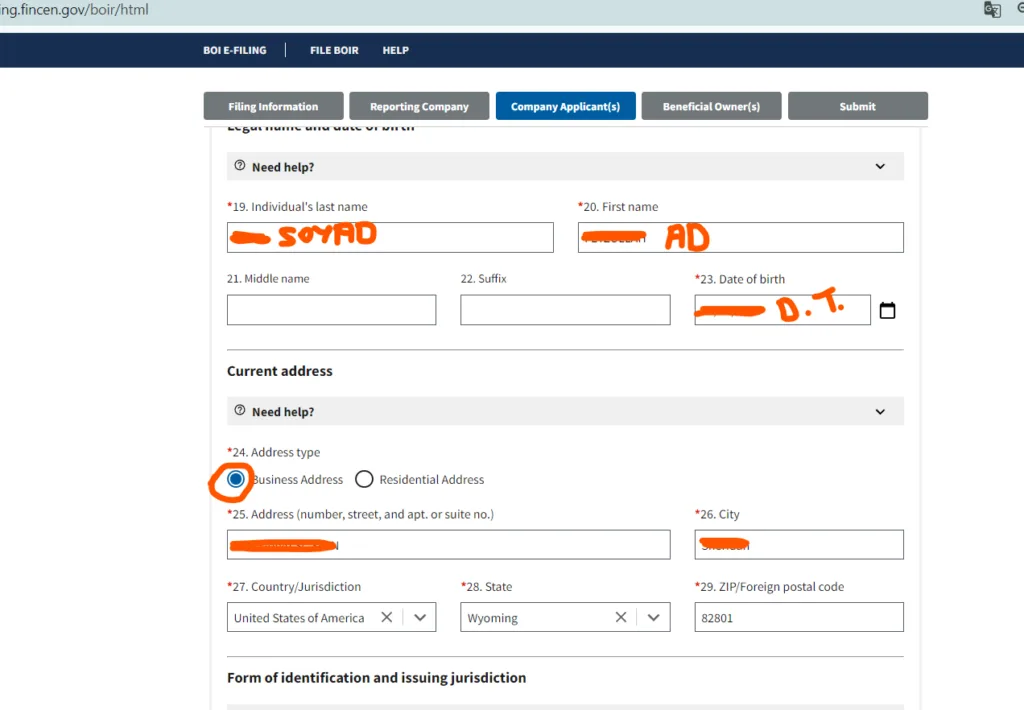Clear the United States of America country selection
This screenshot has height=710, width=1024.
tap(387, 618)
